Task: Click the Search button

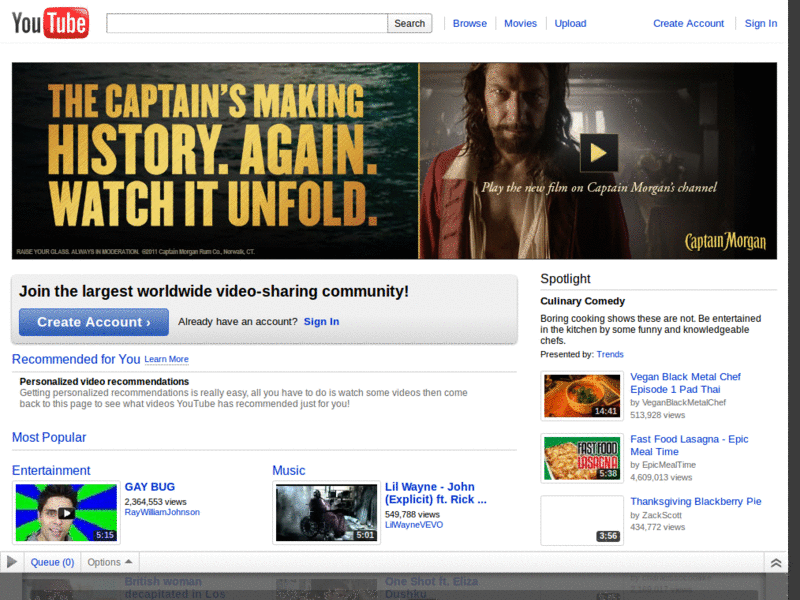Action: click(x=409, y=23)
